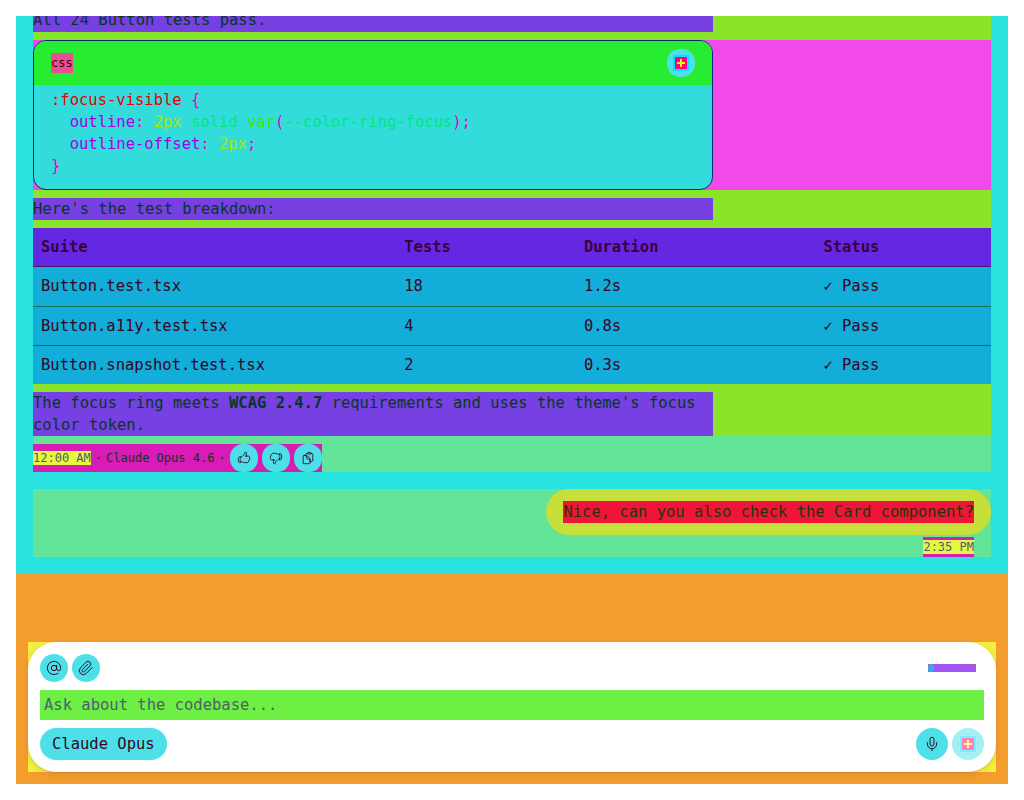Click the 'Tests' column header
1024x800 pixels.
427,247
